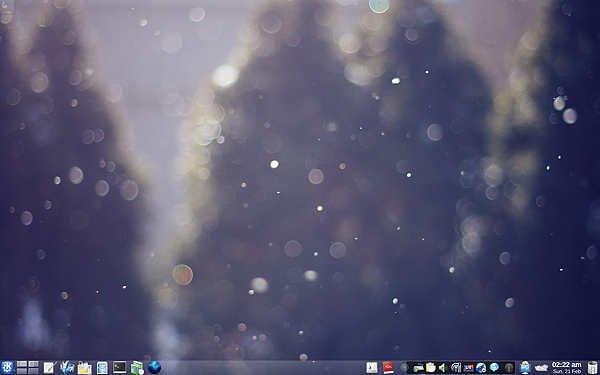Switch to the top-left virtual desktop in pager
The width and height of the screenshot is (600, 375).
point(22,364)
